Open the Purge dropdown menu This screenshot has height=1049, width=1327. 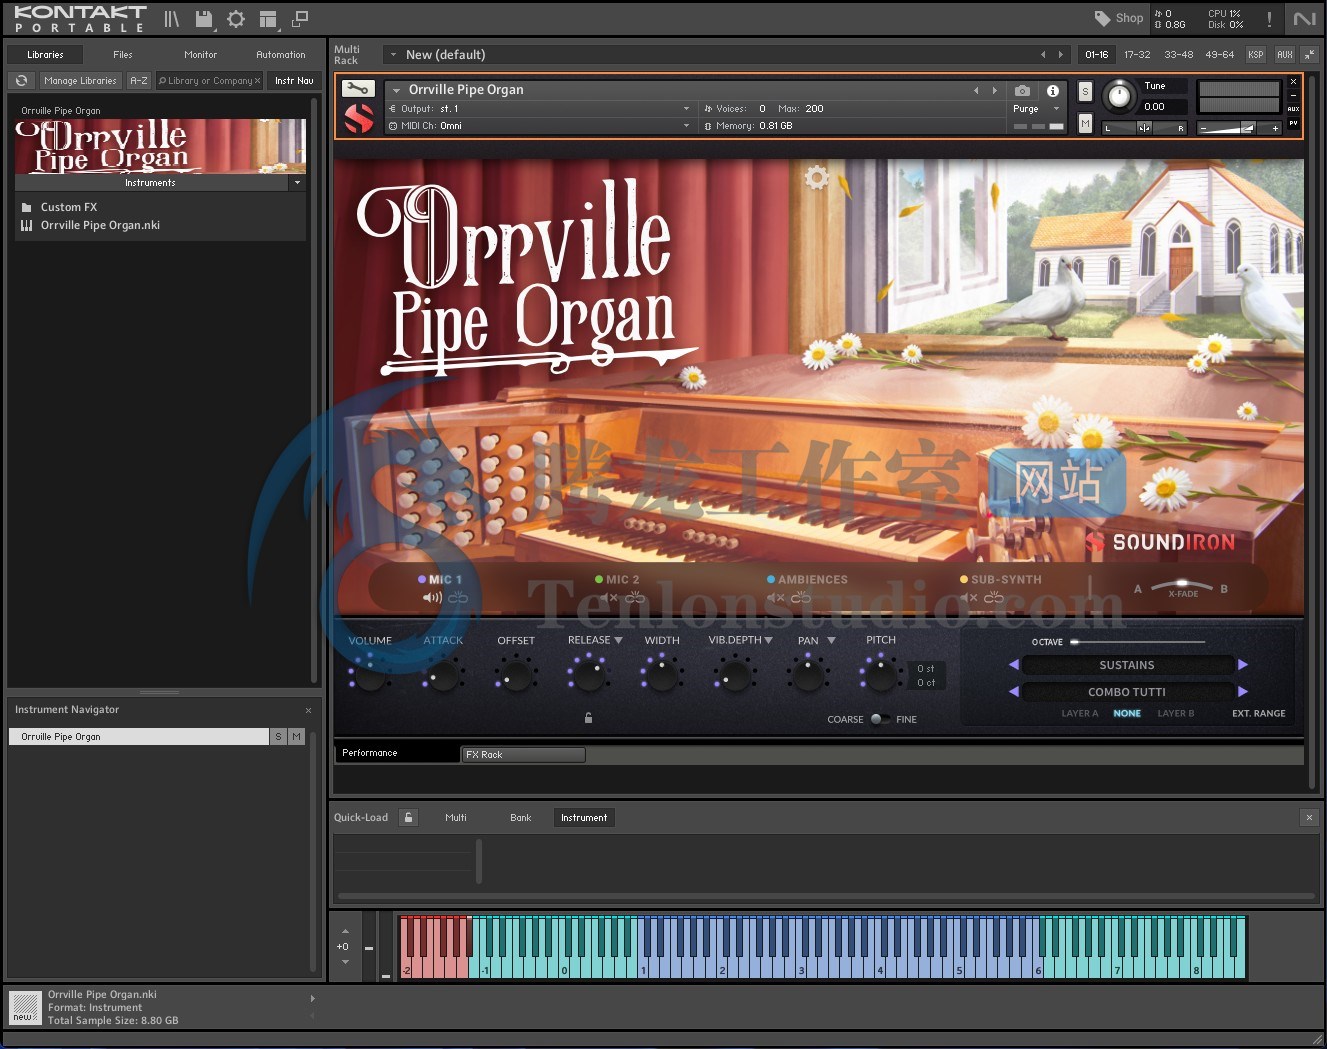[1036, 109]
